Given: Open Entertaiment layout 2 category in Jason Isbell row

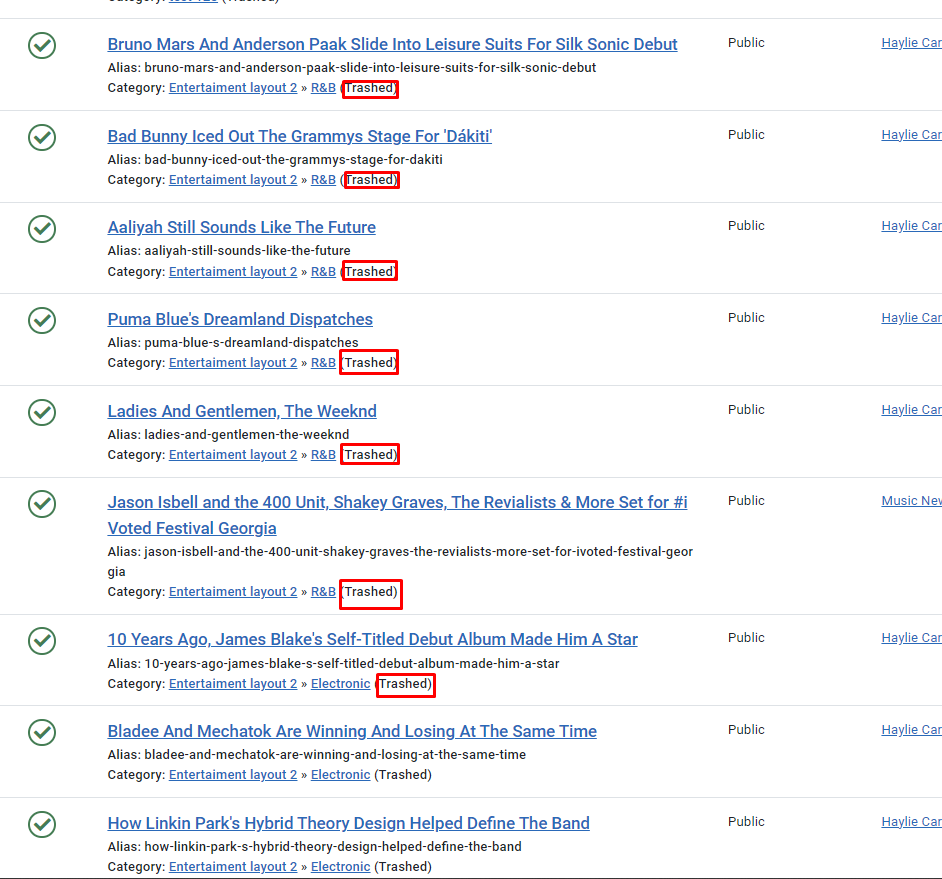Looking at the screenshot, I should (233, 592).
